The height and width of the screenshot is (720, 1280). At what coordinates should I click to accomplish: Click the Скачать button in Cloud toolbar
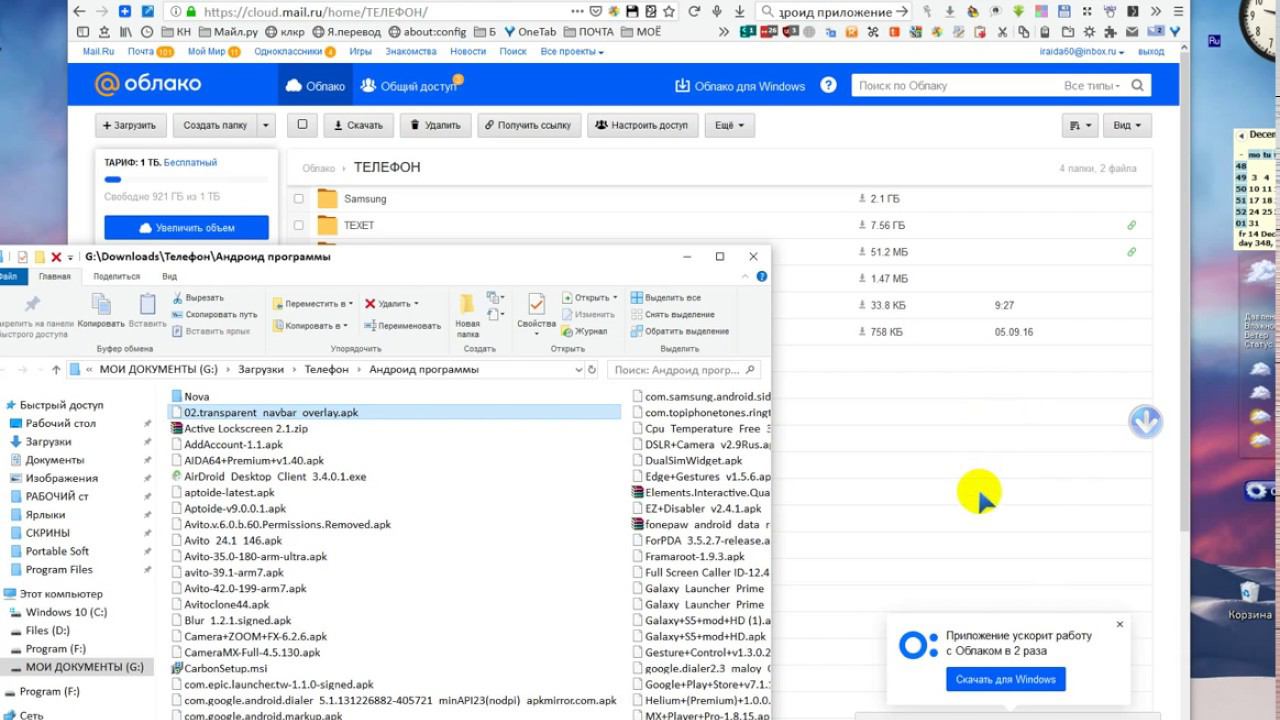tap(359, 126)
